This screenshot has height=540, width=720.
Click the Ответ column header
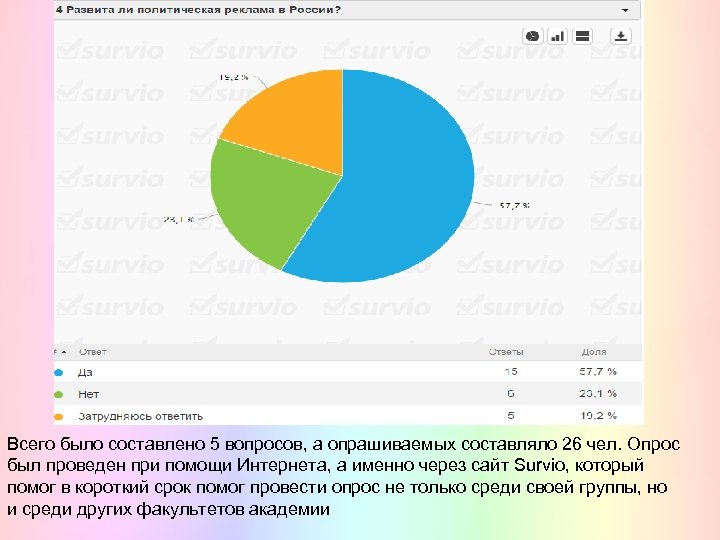[x=93, y=352]
